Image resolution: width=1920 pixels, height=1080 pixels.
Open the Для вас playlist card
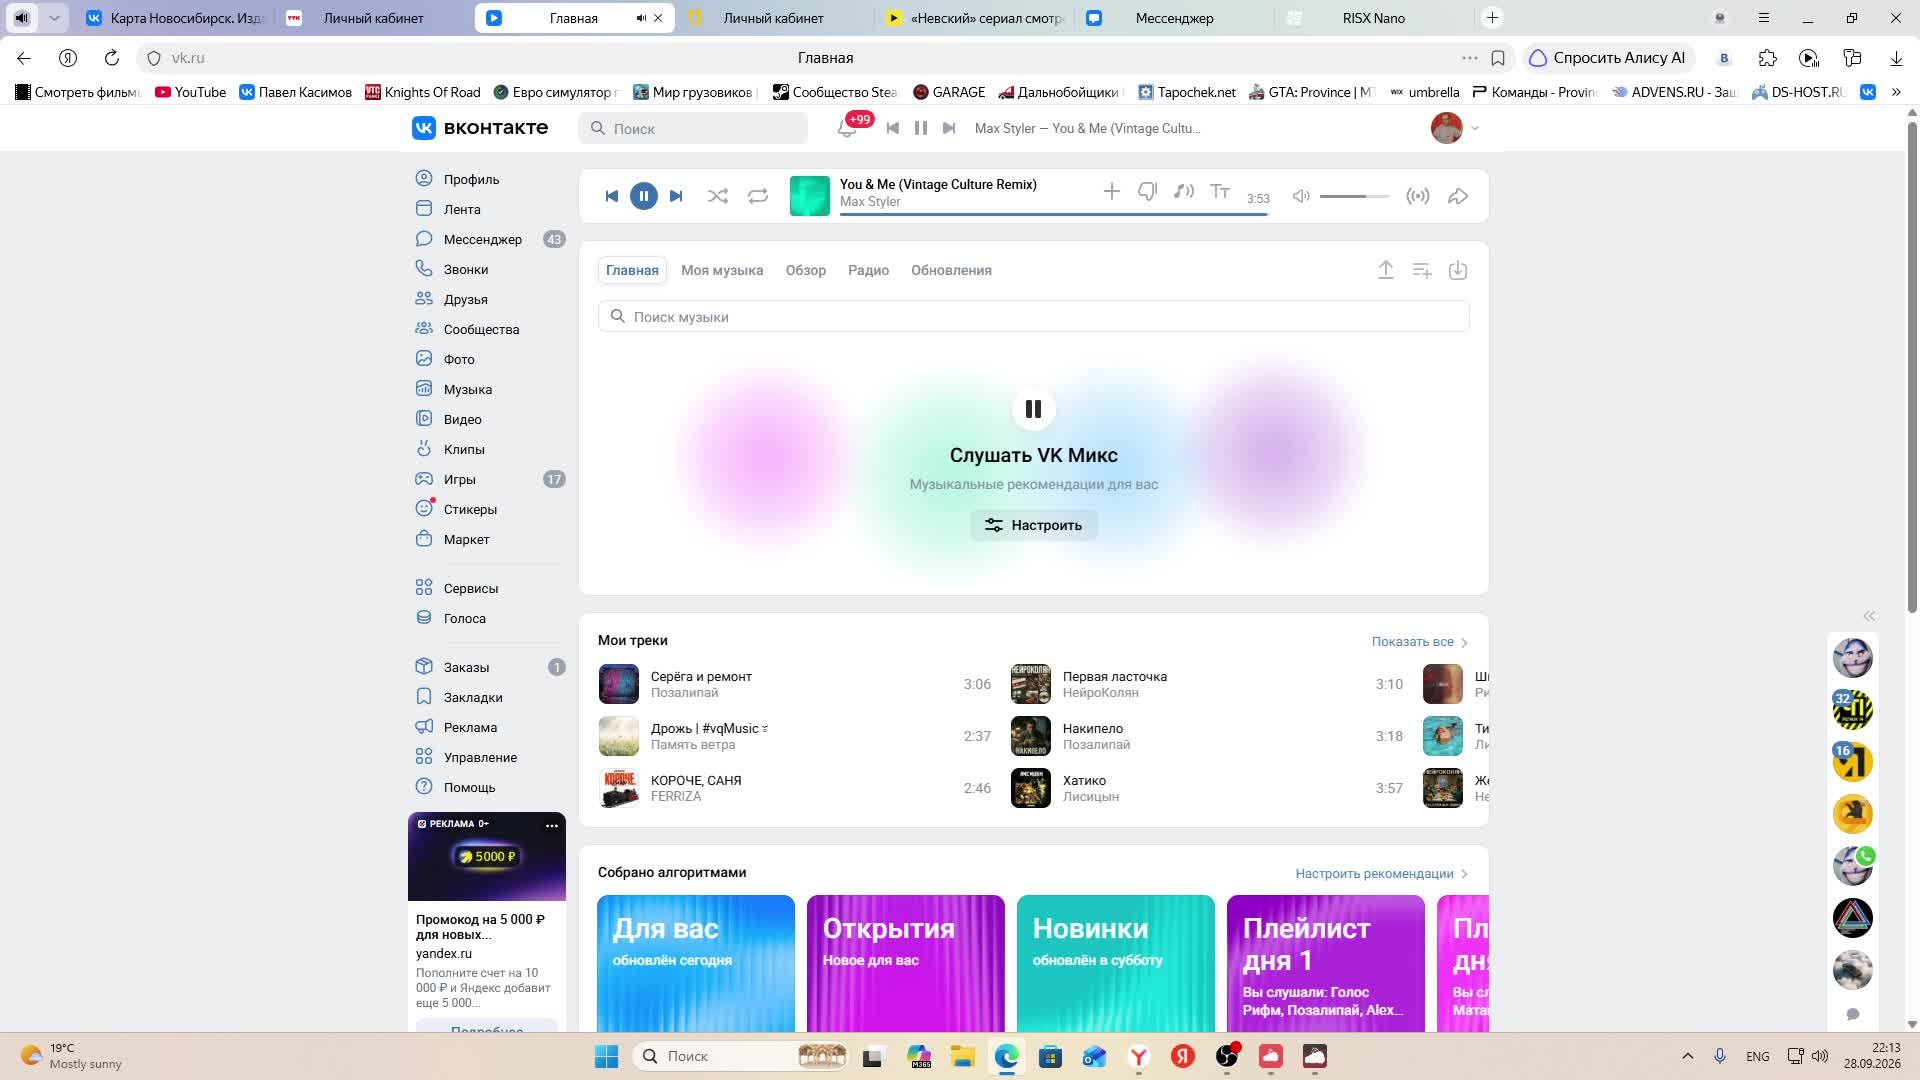[696, 963]
